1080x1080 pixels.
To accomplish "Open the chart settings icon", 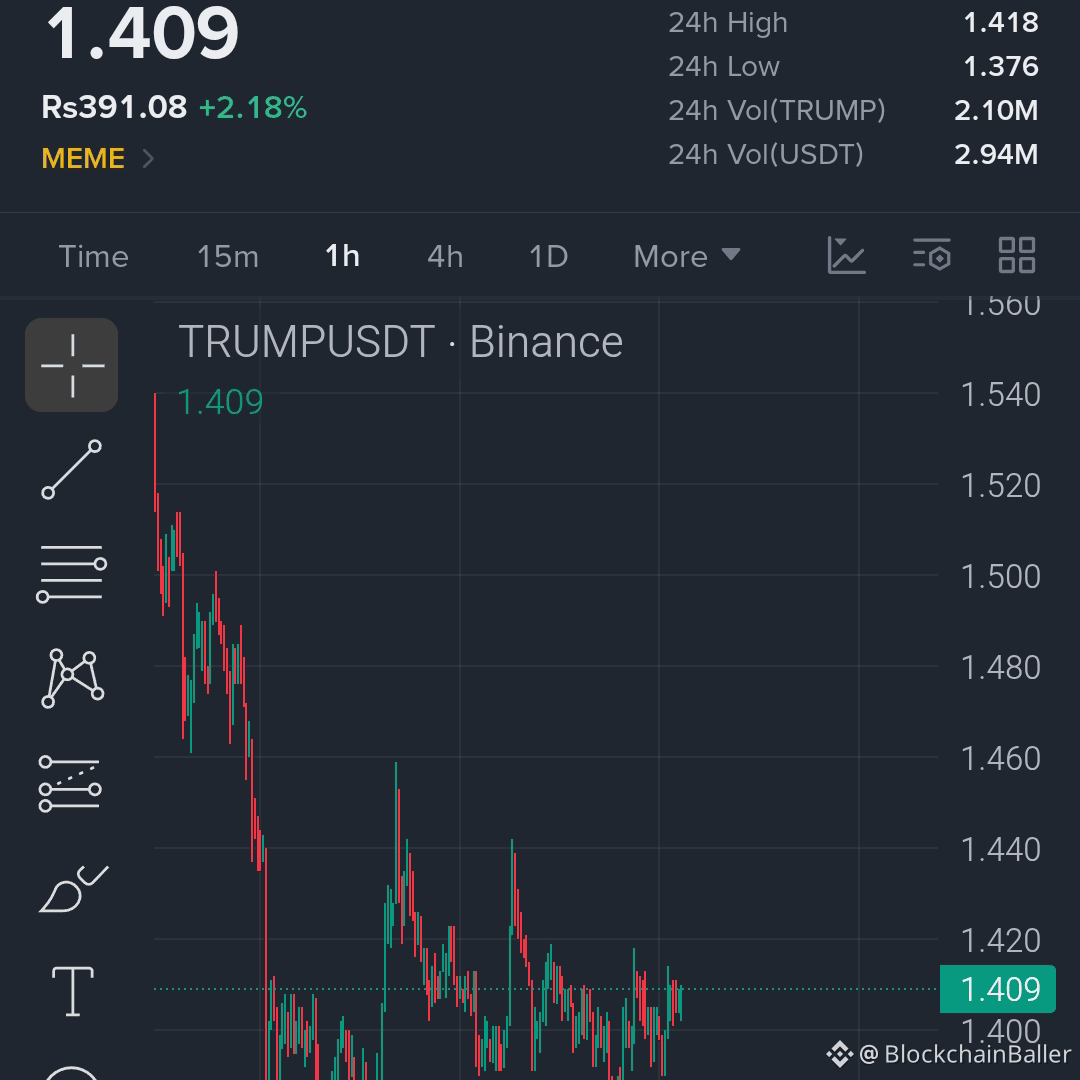I will tap(932, 256).
